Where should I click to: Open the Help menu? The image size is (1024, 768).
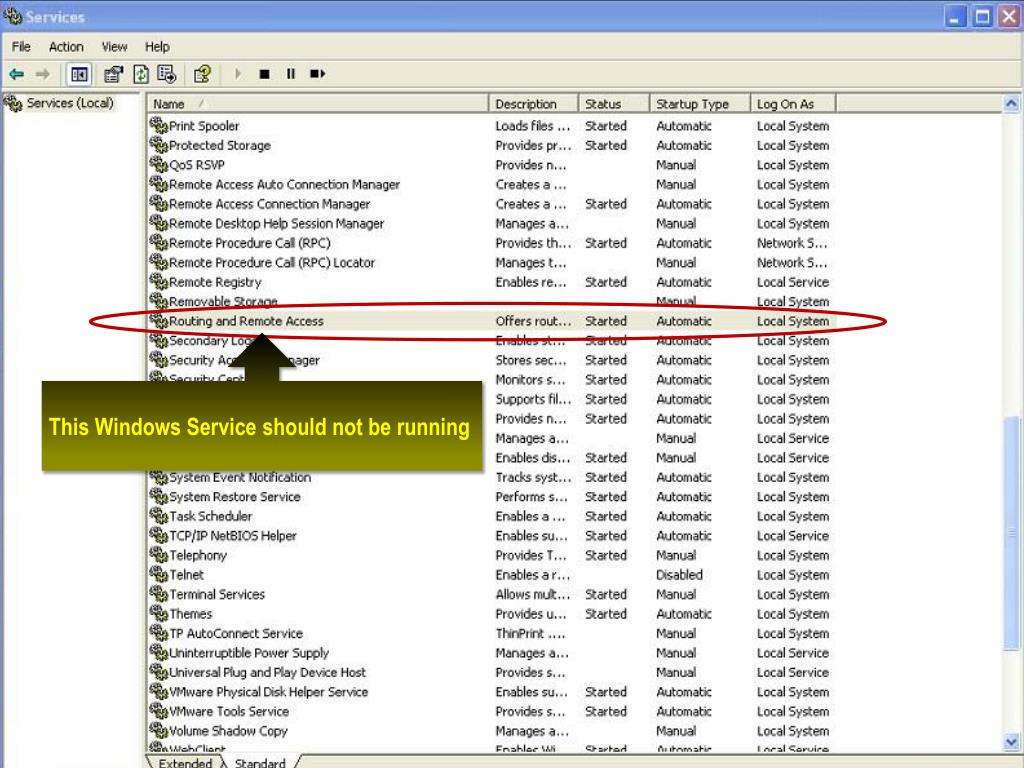point(157,47)
